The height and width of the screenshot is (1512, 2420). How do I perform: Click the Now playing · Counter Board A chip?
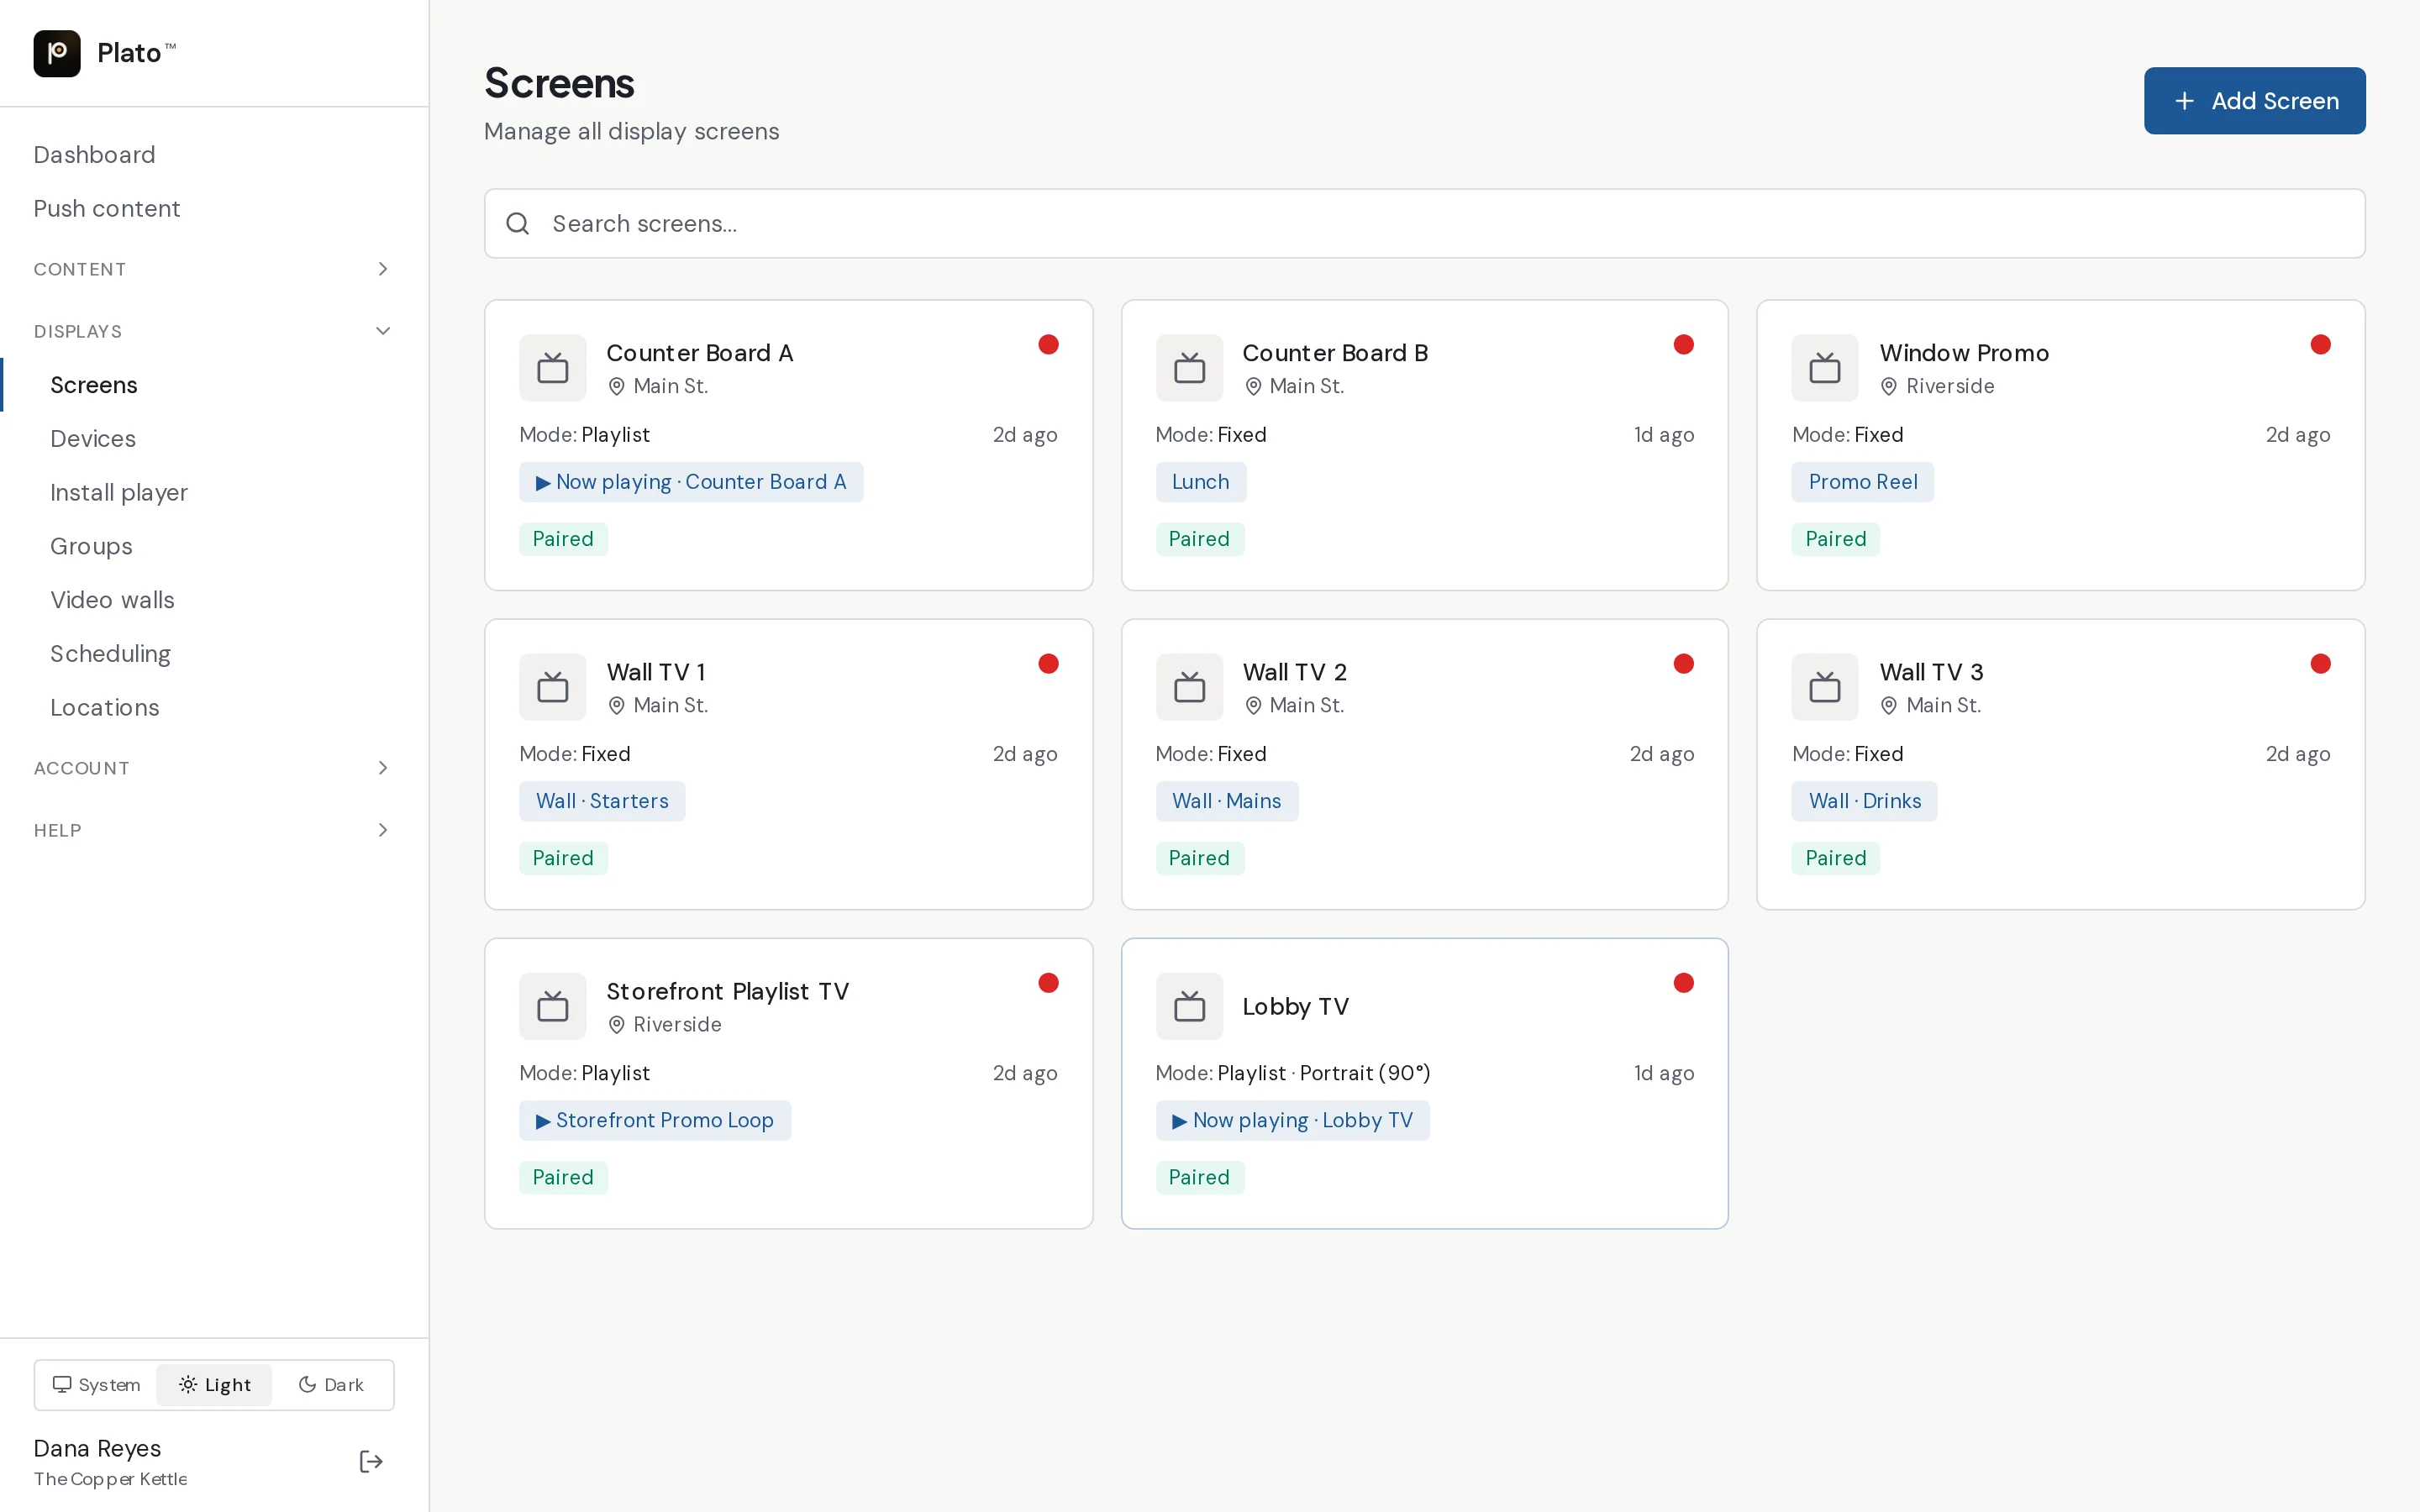click(x=691, y=482)
